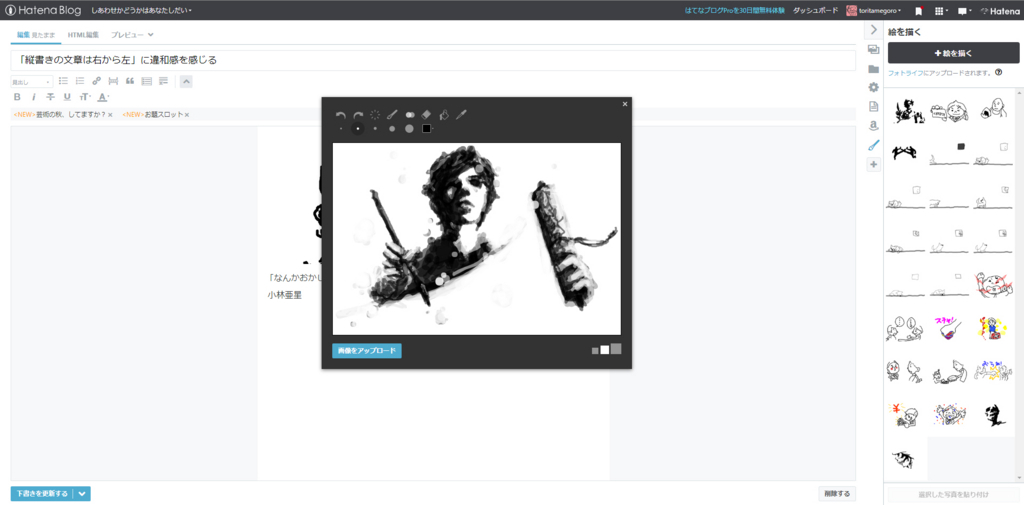
Task: Open the photo insert sidebar icon
Action: (874, 50)
